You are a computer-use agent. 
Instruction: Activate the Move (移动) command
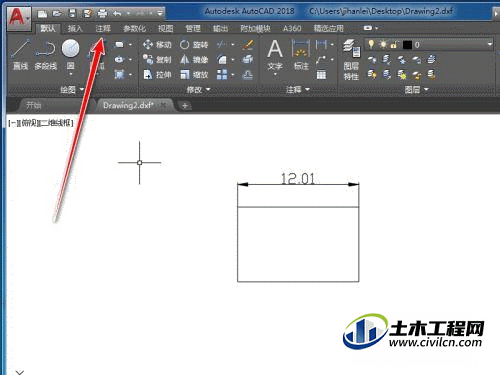tap(157, 44)
